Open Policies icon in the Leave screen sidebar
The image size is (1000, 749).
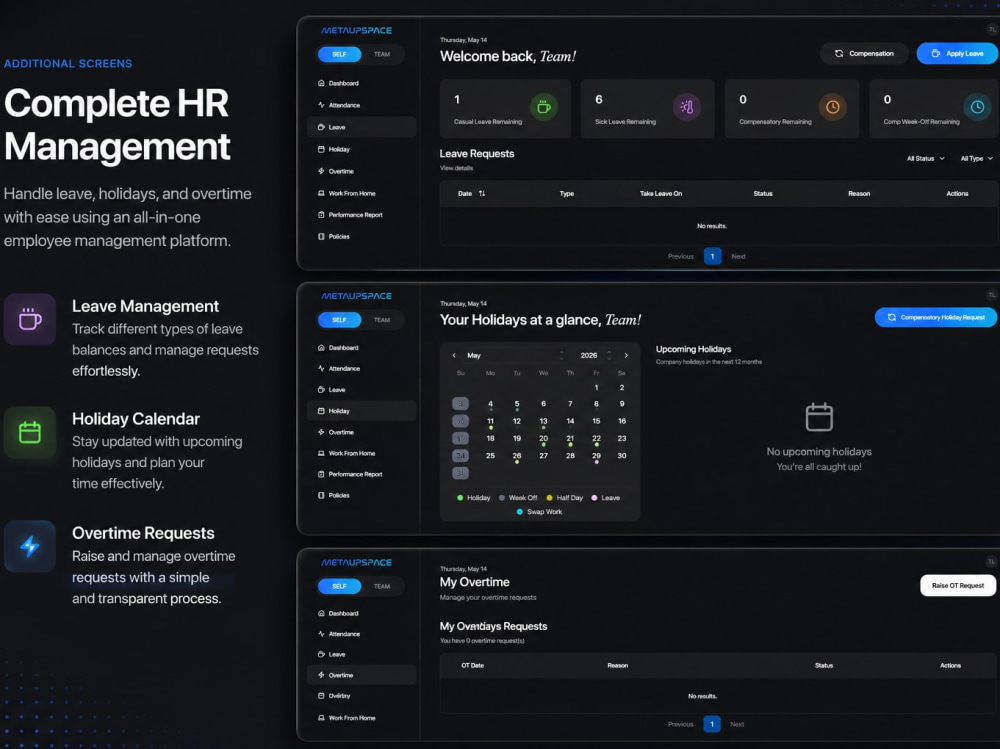(x=321, y=236)
